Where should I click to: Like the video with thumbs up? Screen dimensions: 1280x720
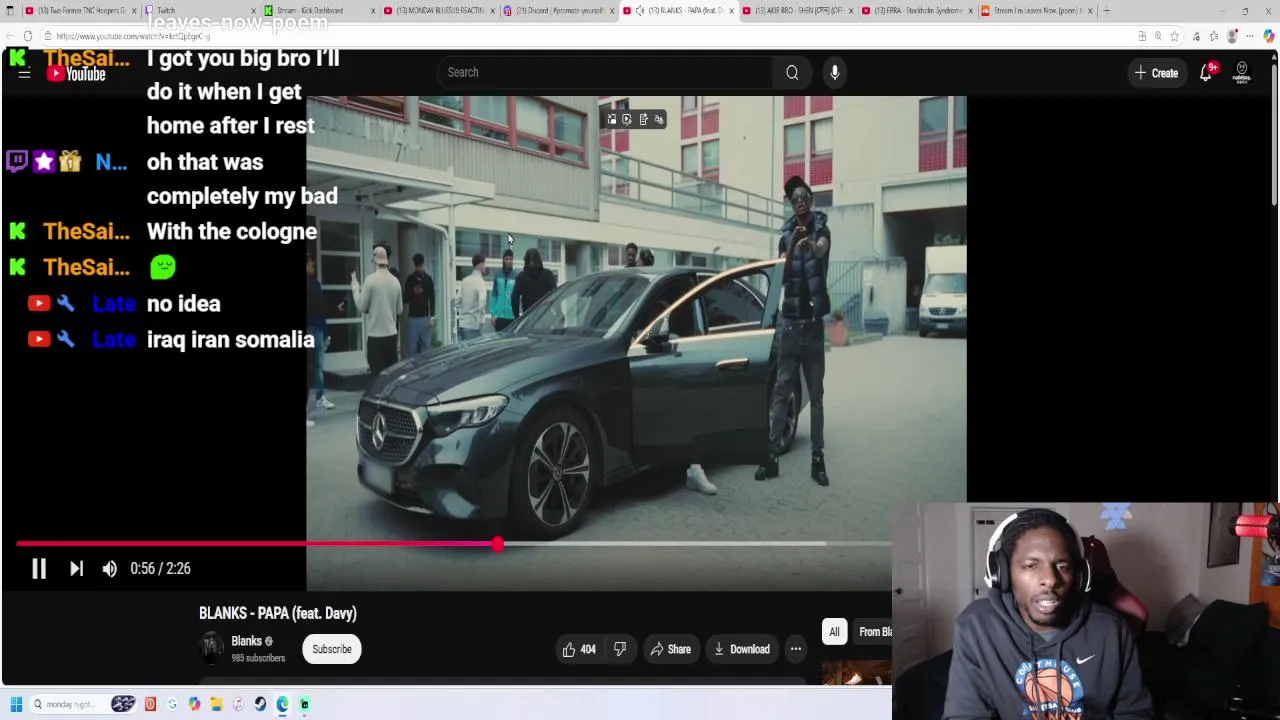(x=579, y=649)
